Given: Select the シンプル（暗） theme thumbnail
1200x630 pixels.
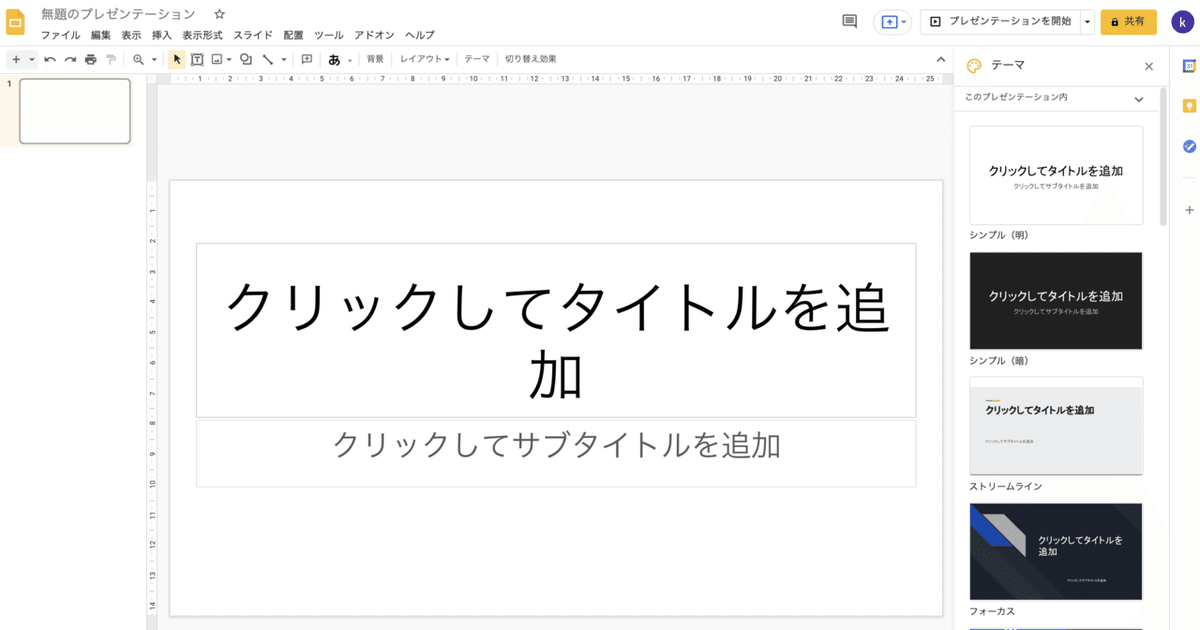Looking at the screenshot, I should (1055, 301).
